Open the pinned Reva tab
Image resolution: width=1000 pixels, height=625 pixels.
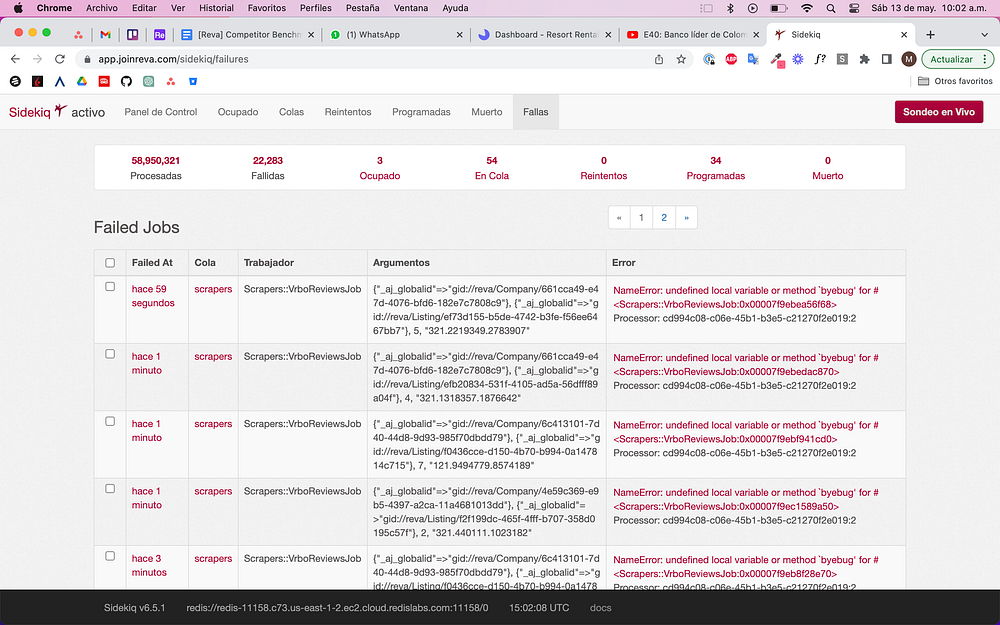[159, 35]
